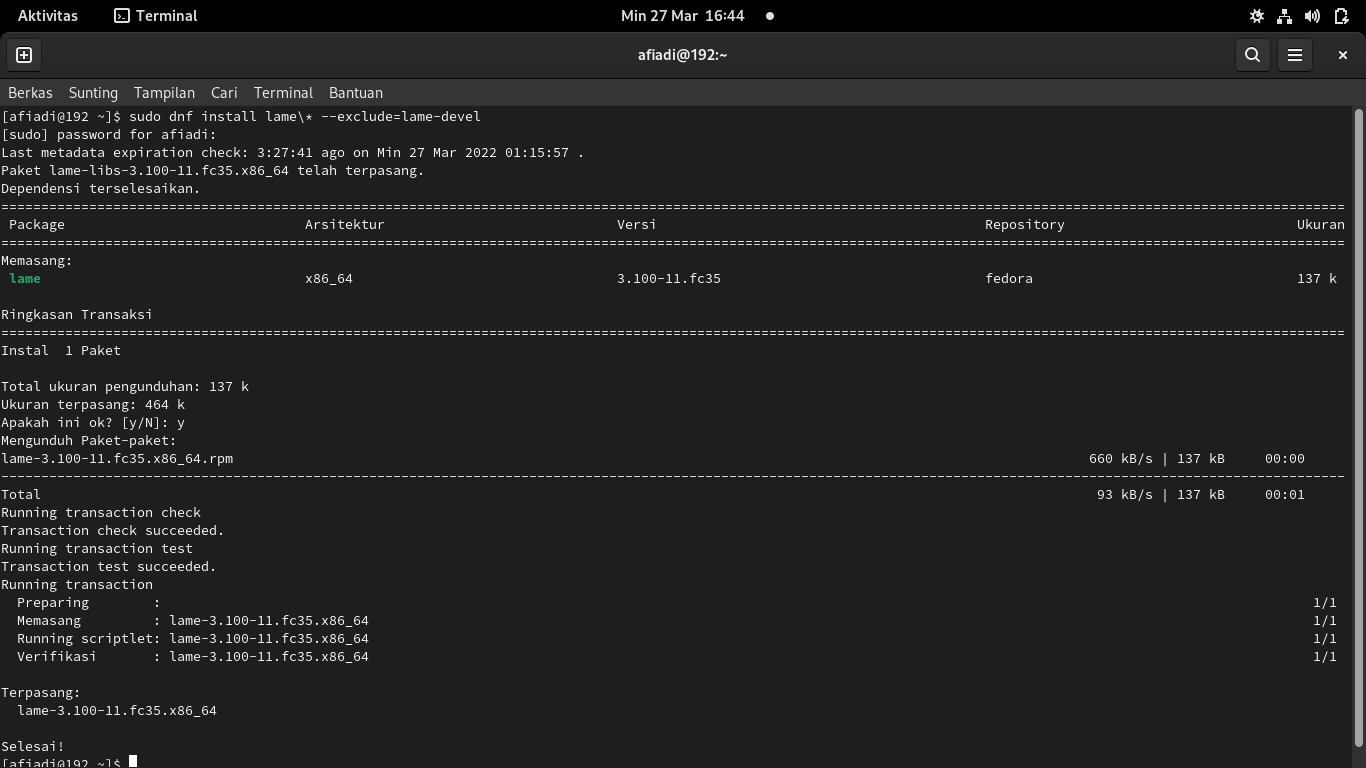This screenshot has height=768, width=1366.
Task: Click the 'Mengunduh Paket-paket:' line
Action: pos(89,440)
